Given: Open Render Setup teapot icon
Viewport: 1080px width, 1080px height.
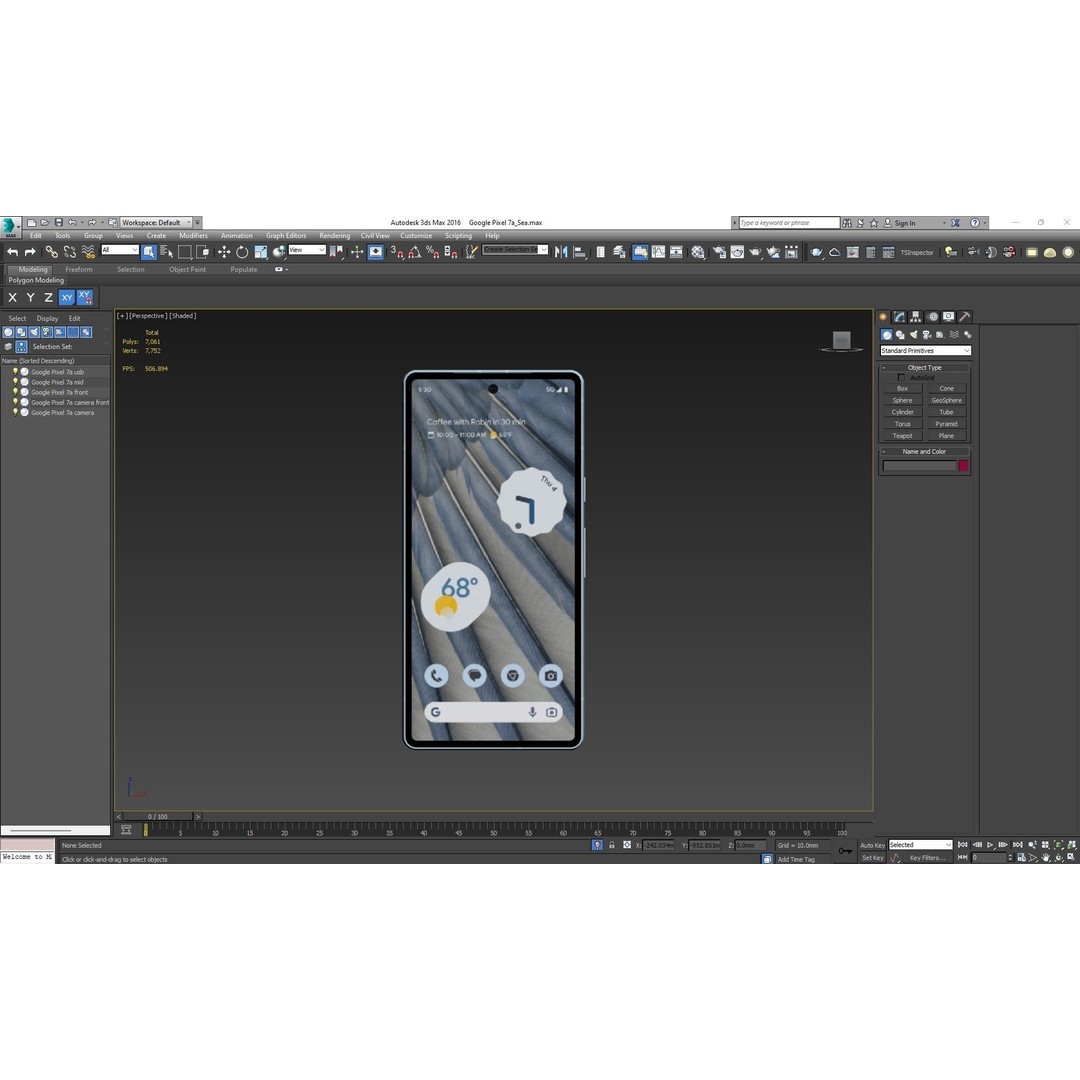Looking at the screenshot, I should point(719,252).
